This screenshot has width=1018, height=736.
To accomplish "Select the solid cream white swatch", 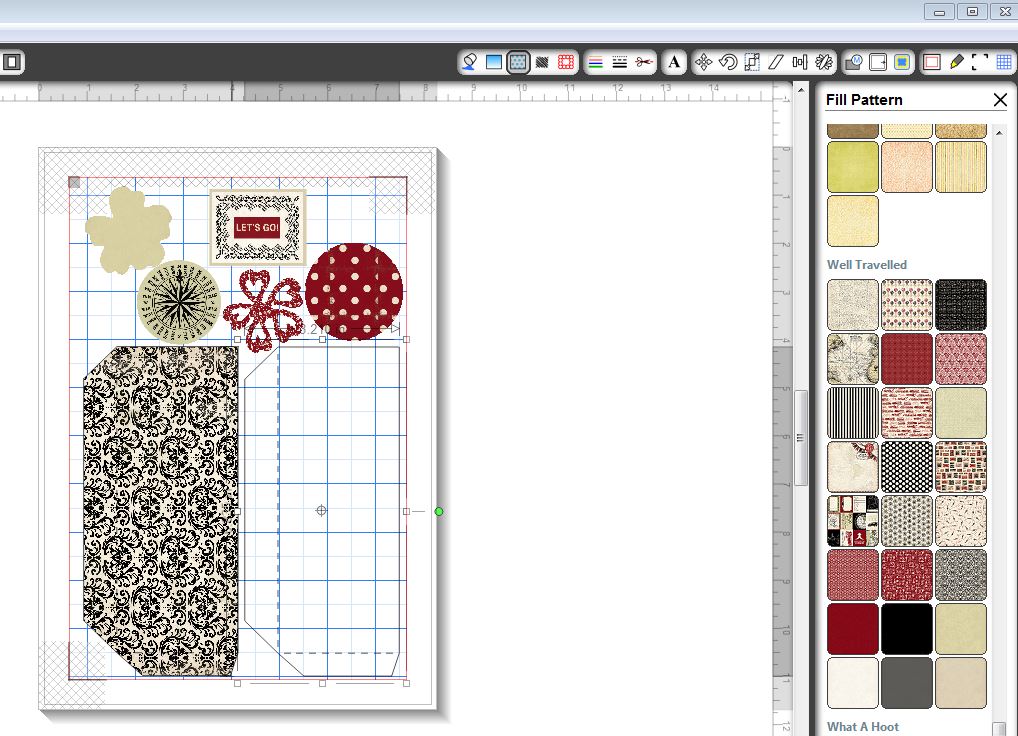I will (853, 683).
